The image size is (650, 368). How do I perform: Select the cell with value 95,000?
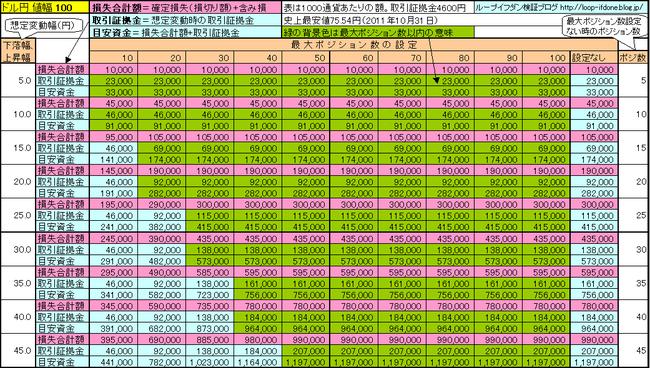point(114,137)
